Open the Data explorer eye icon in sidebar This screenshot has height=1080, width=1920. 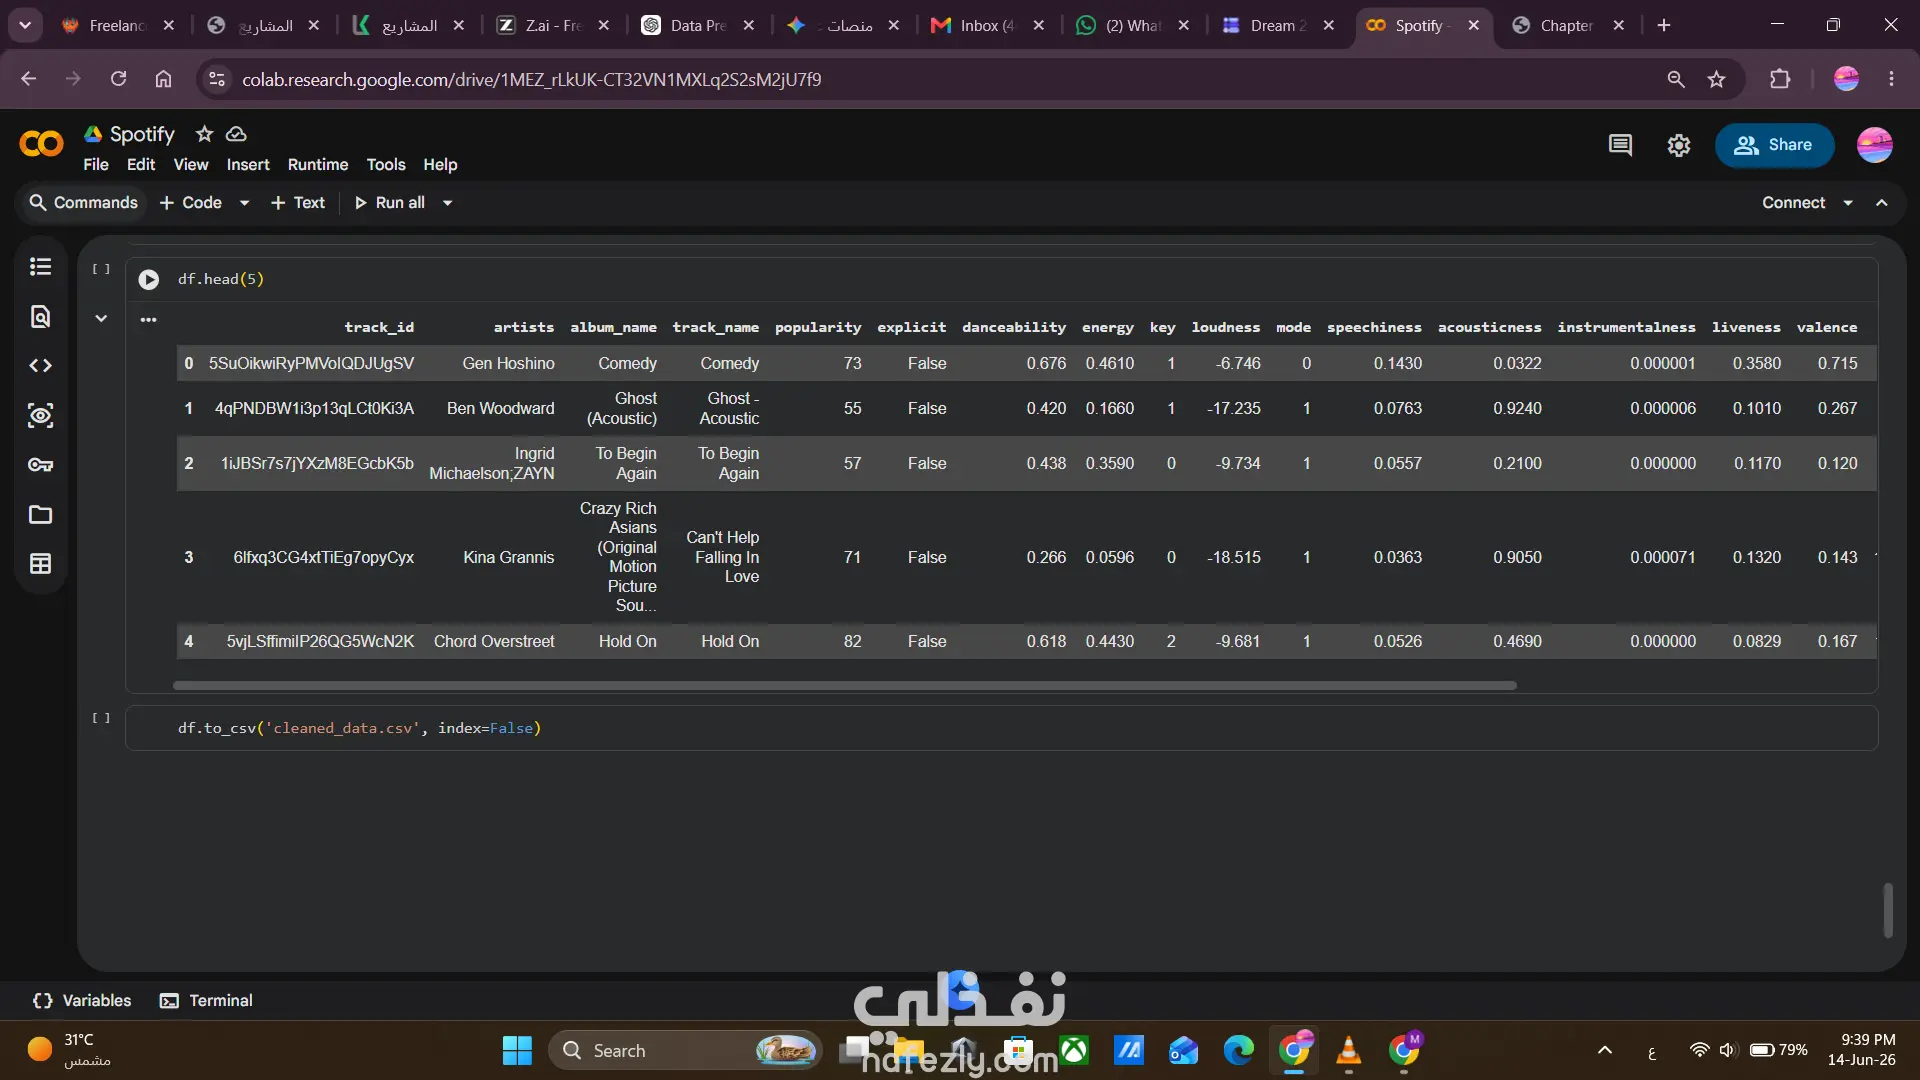[x=40, y=416]
